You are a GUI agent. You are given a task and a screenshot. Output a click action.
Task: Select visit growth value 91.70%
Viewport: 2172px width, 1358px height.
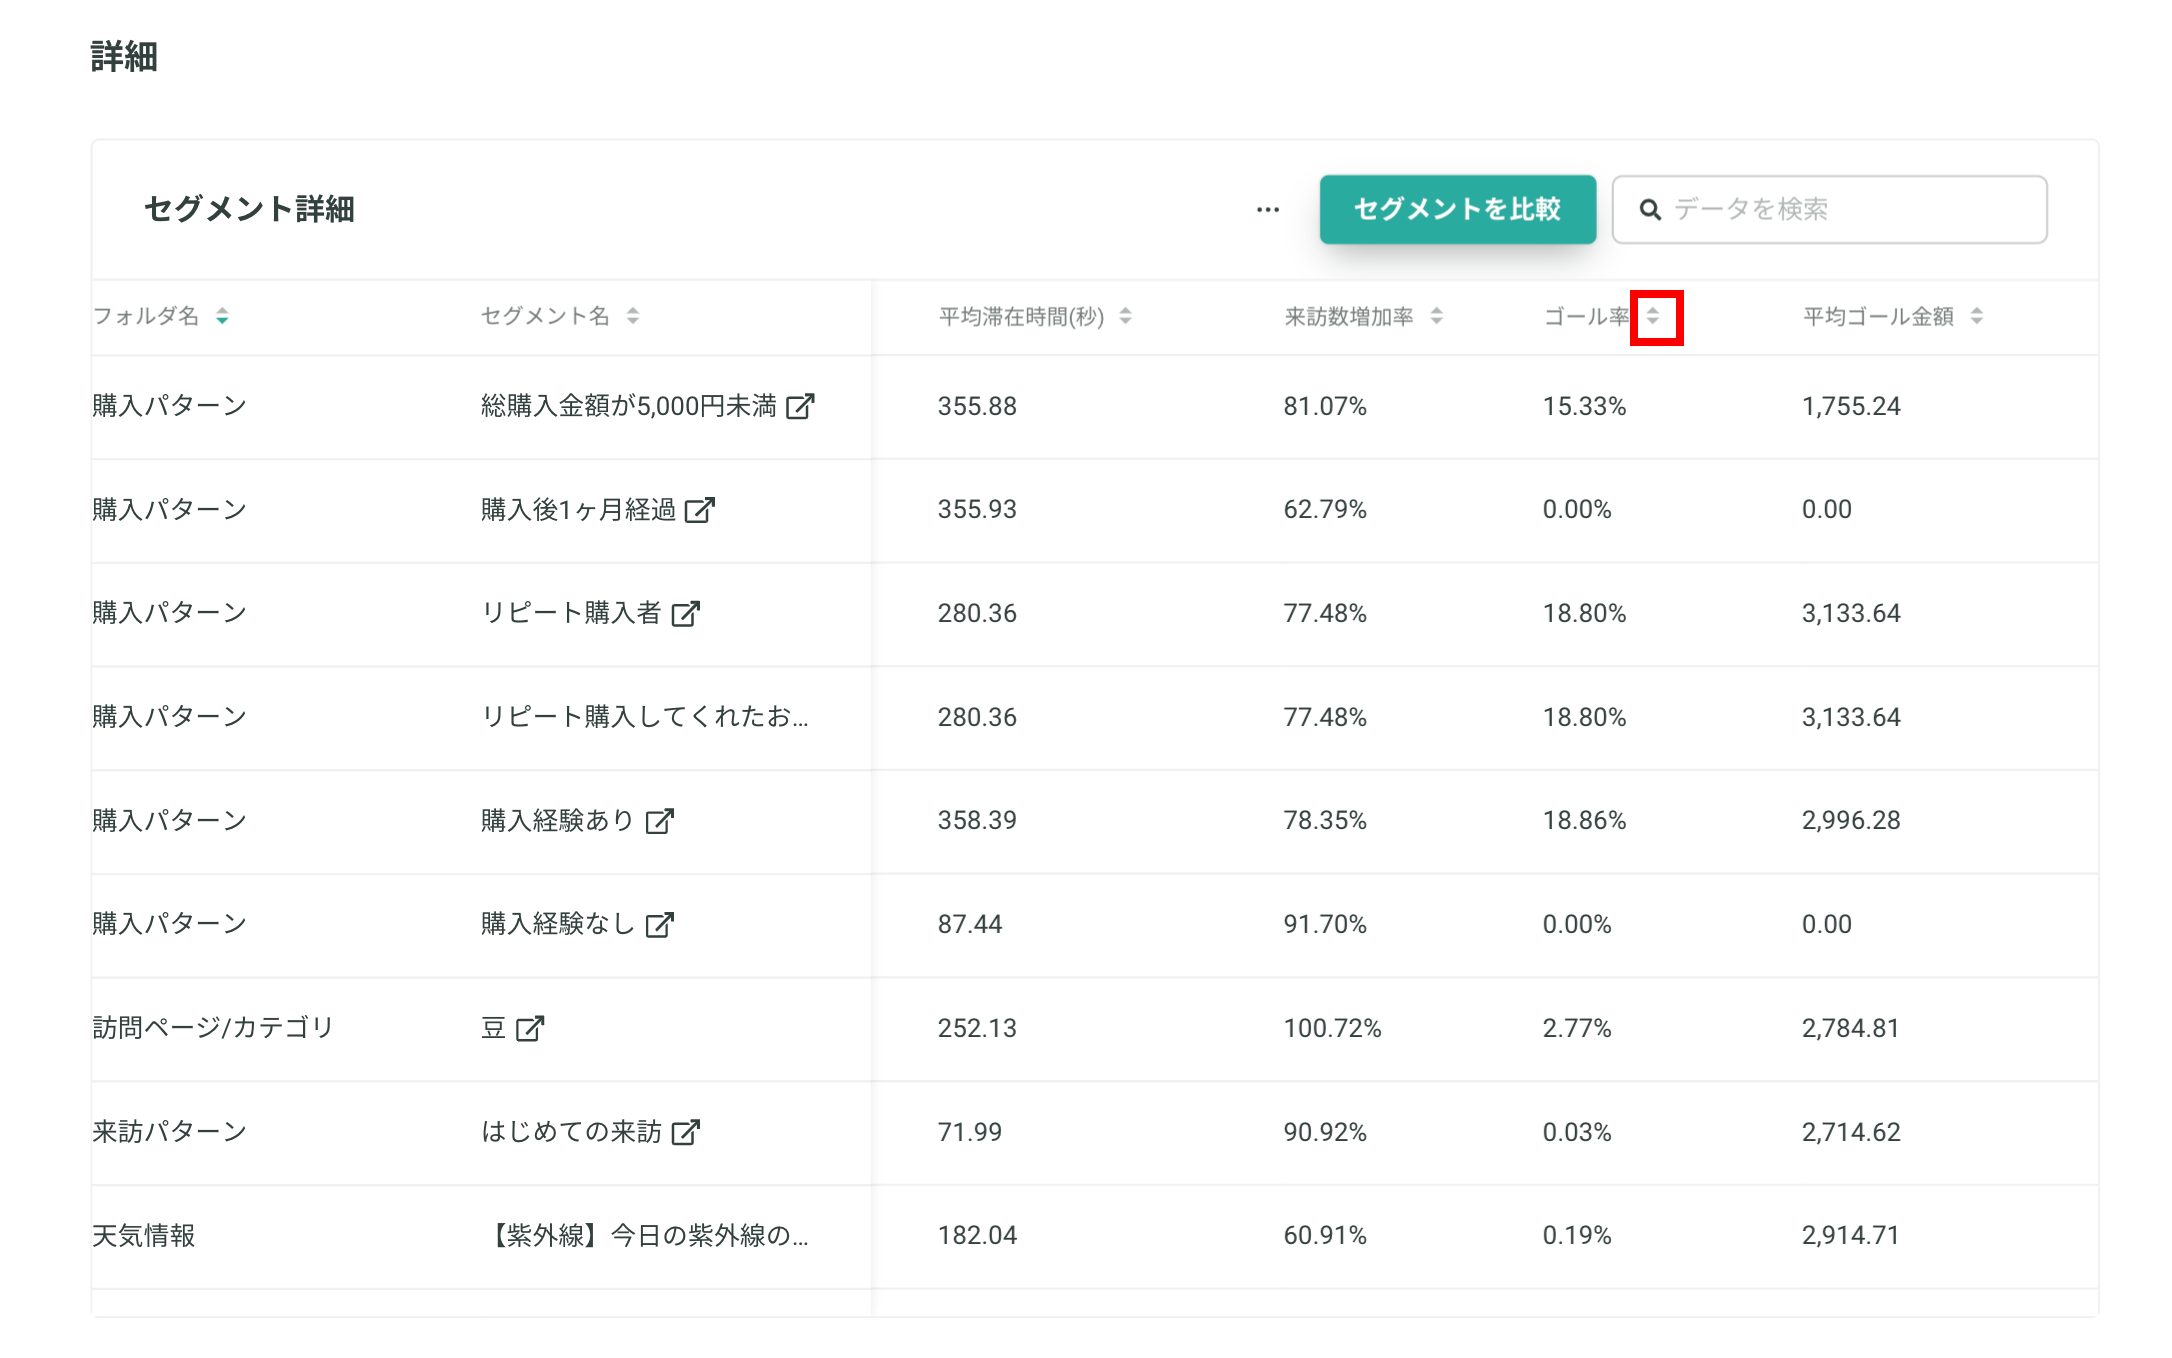pos(1325,924)
